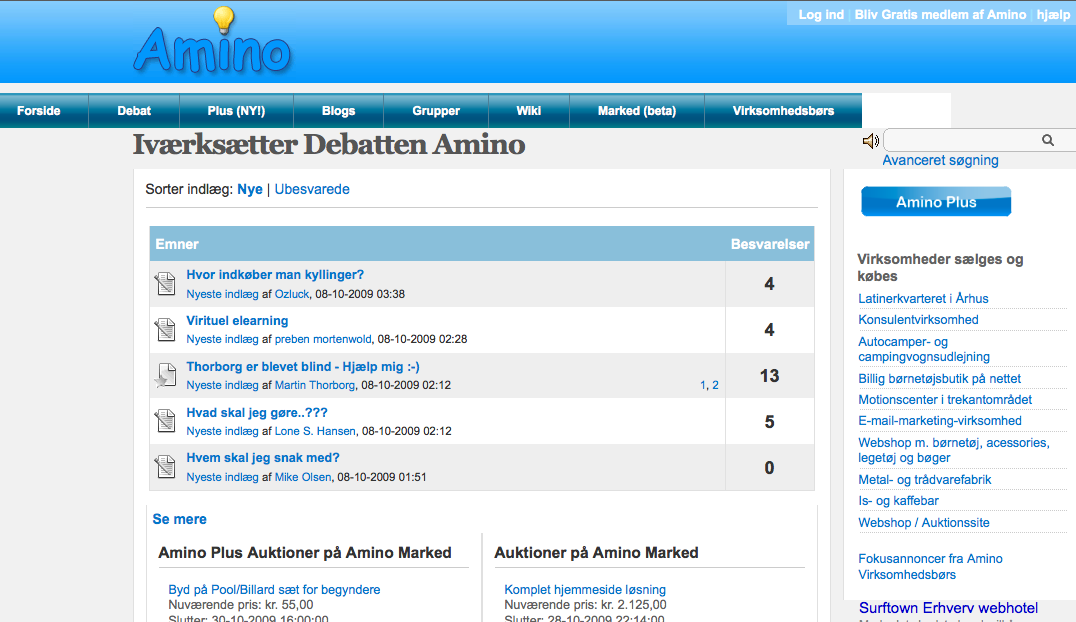Image resolution: width=1076 pixels, height=622 pixels.
Task: Open the Debat menu tab
Action: pos(134,111)
